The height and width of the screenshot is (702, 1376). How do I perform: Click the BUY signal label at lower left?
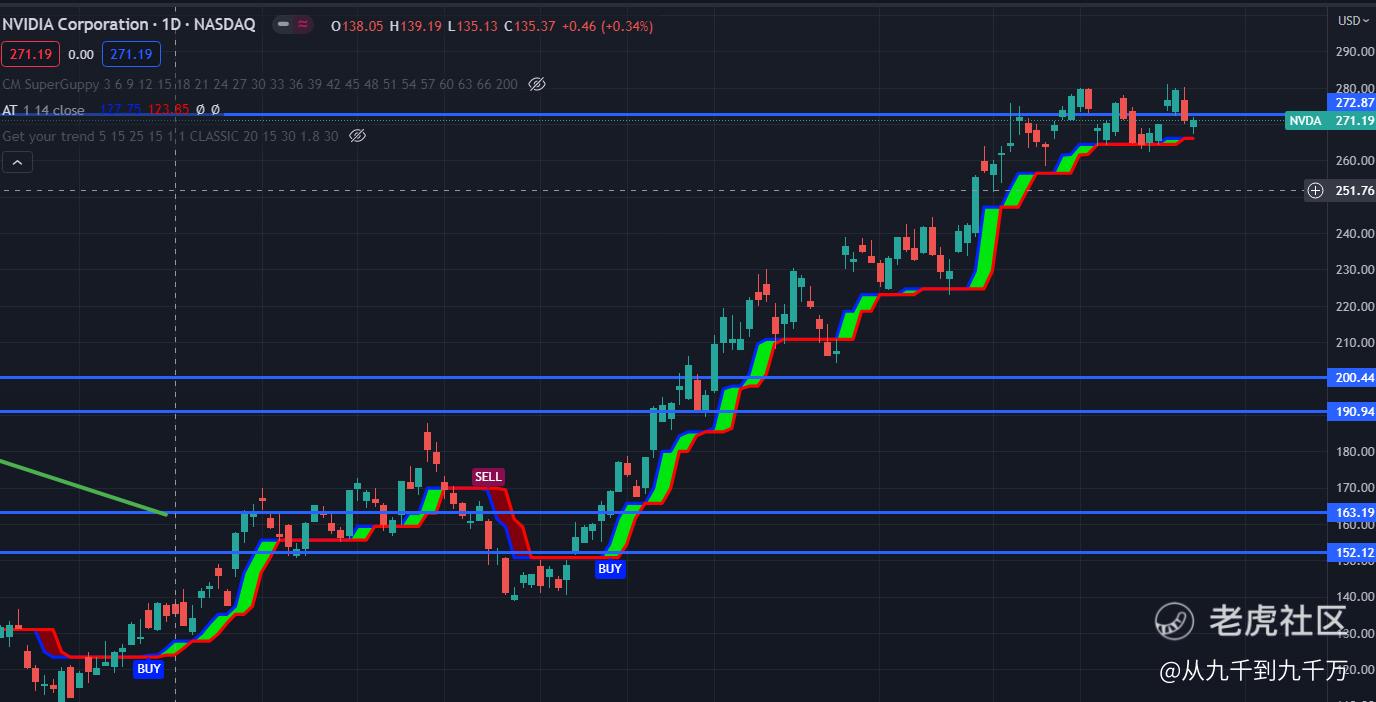149,669
